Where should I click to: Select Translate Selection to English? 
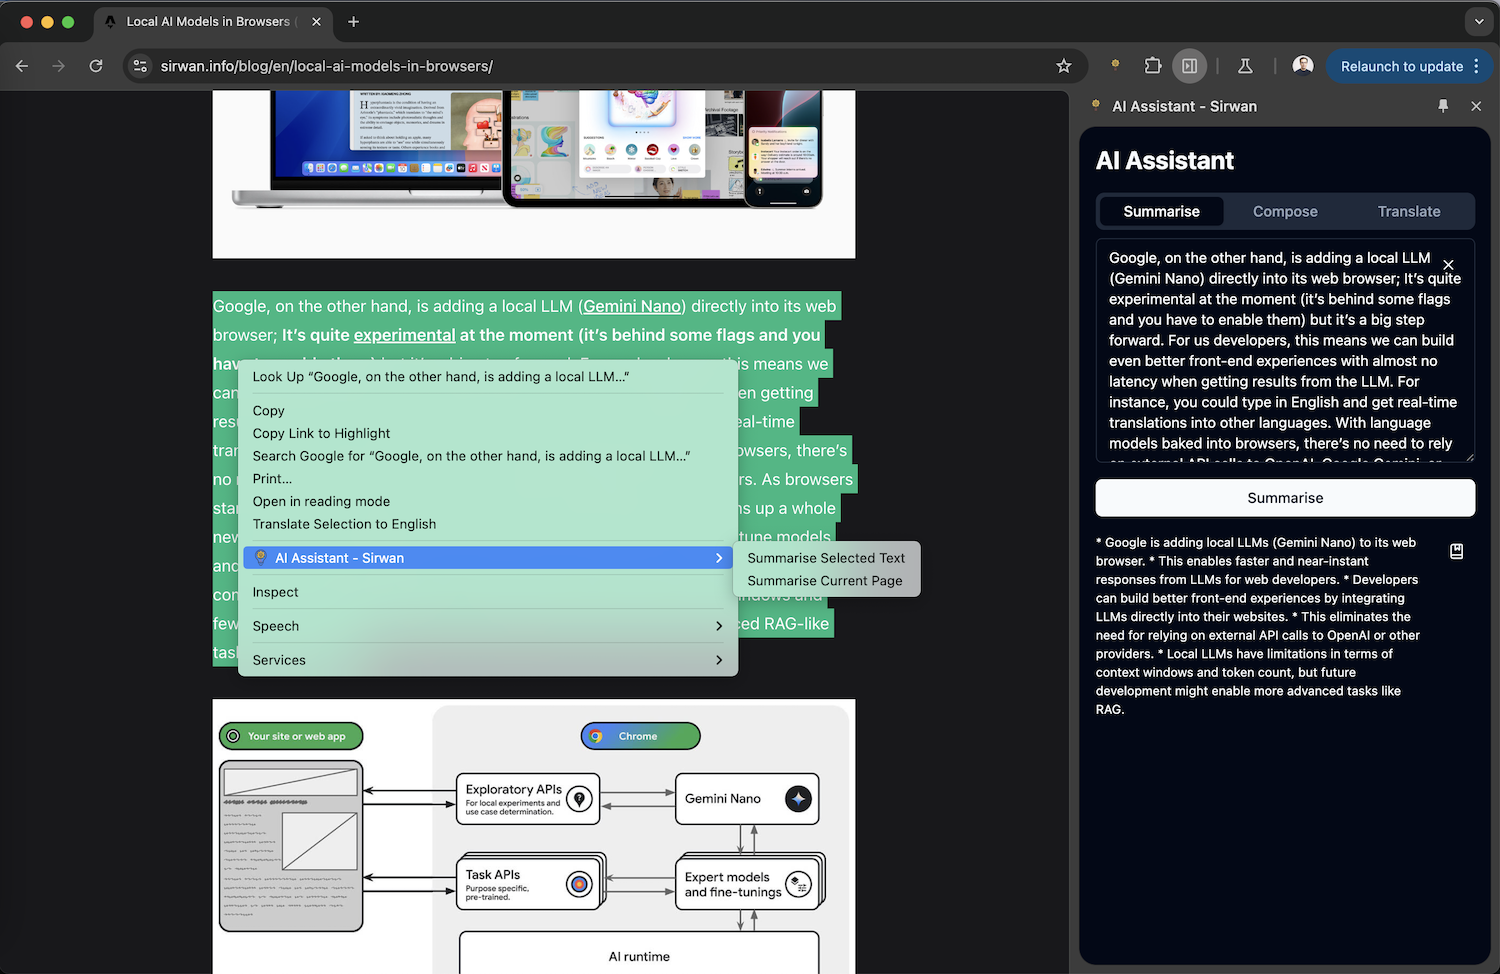(x=488, y=524)
